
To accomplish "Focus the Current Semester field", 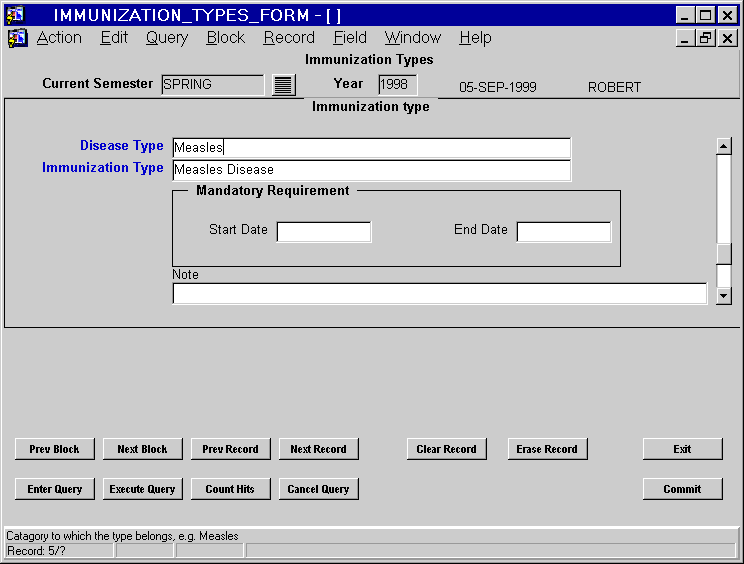I will coord(213,84).
